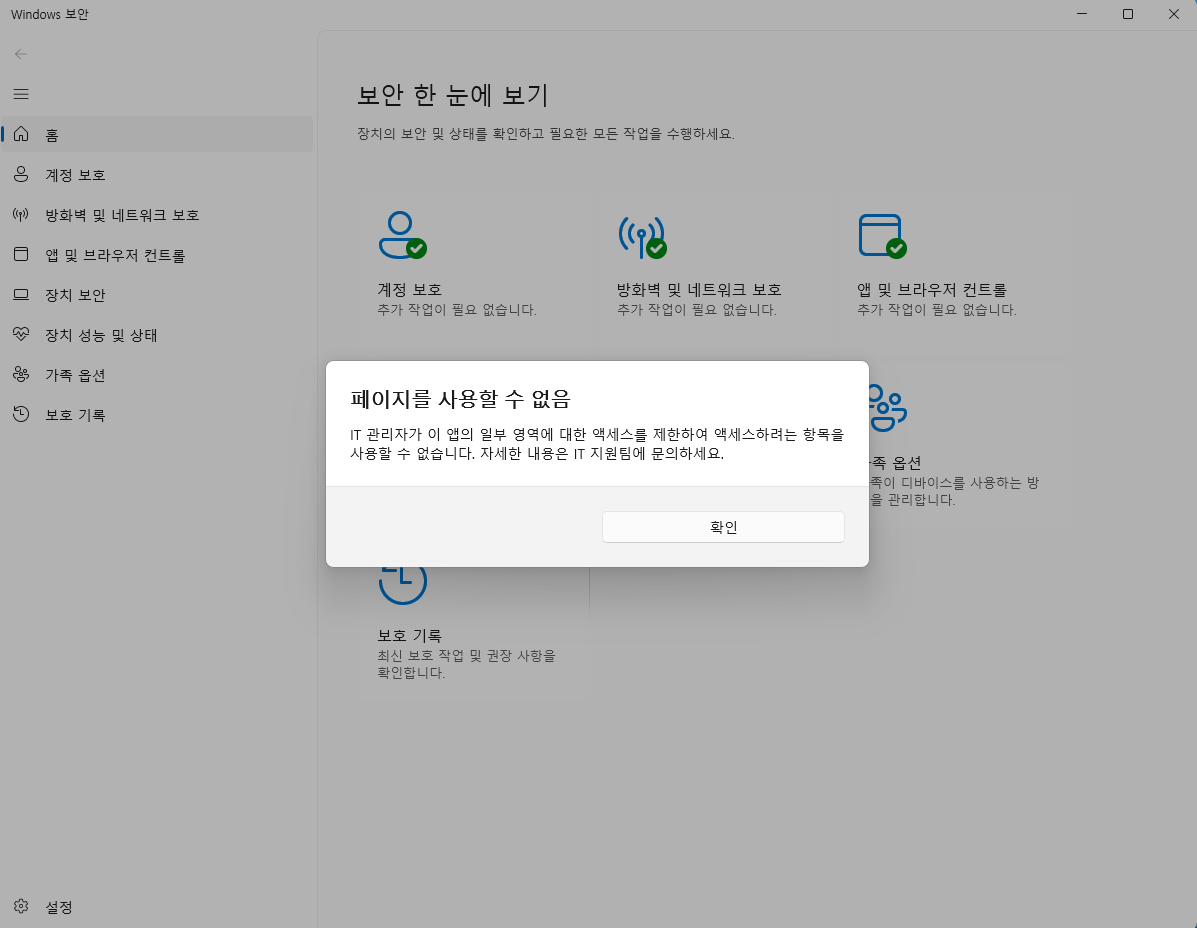1197x928 pixels.
Task: Open the 계정 보호 shield icon tile
Action: pyautogui.click(x=404, y=235)
